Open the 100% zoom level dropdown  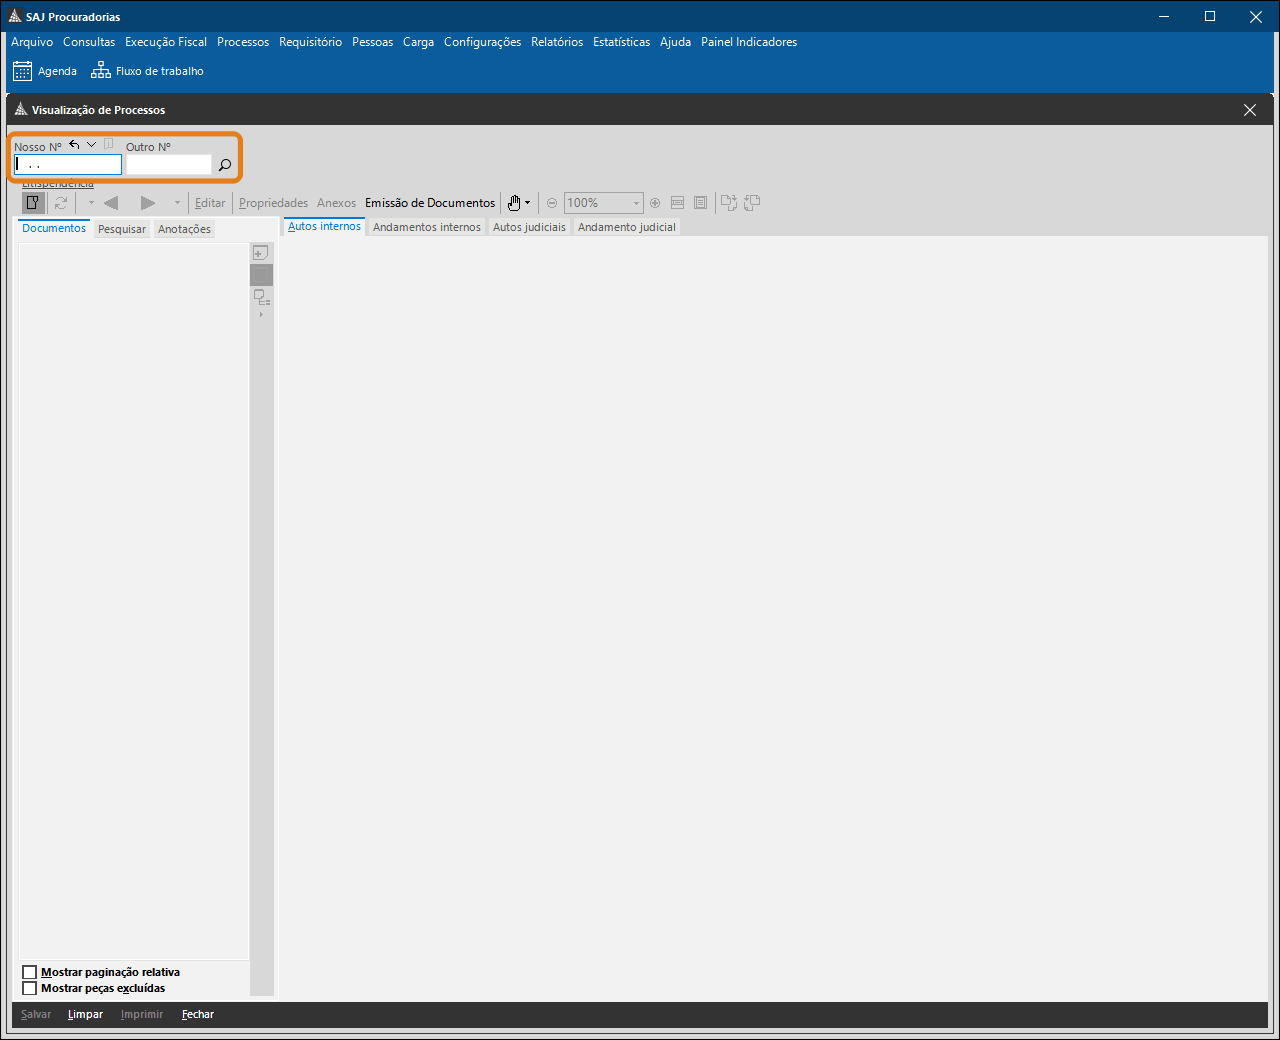(635, 203)
